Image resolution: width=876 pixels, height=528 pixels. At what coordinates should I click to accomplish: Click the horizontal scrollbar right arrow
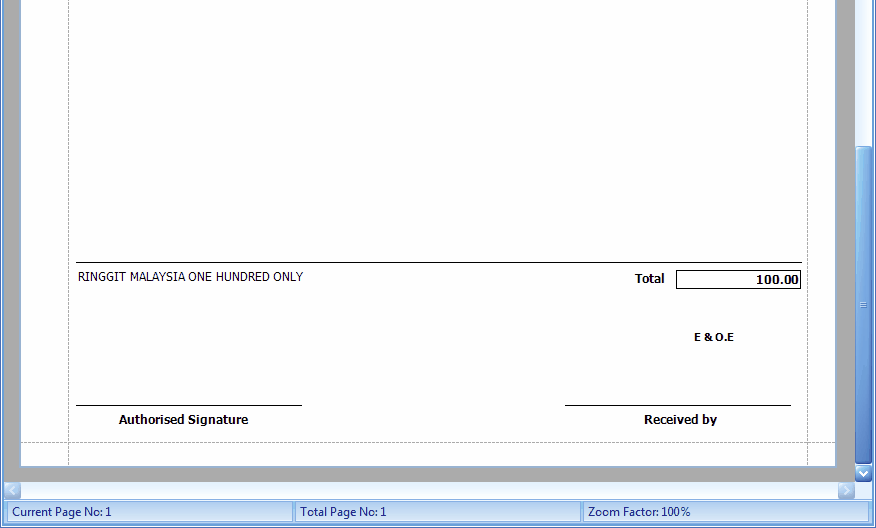click(846, 491)
